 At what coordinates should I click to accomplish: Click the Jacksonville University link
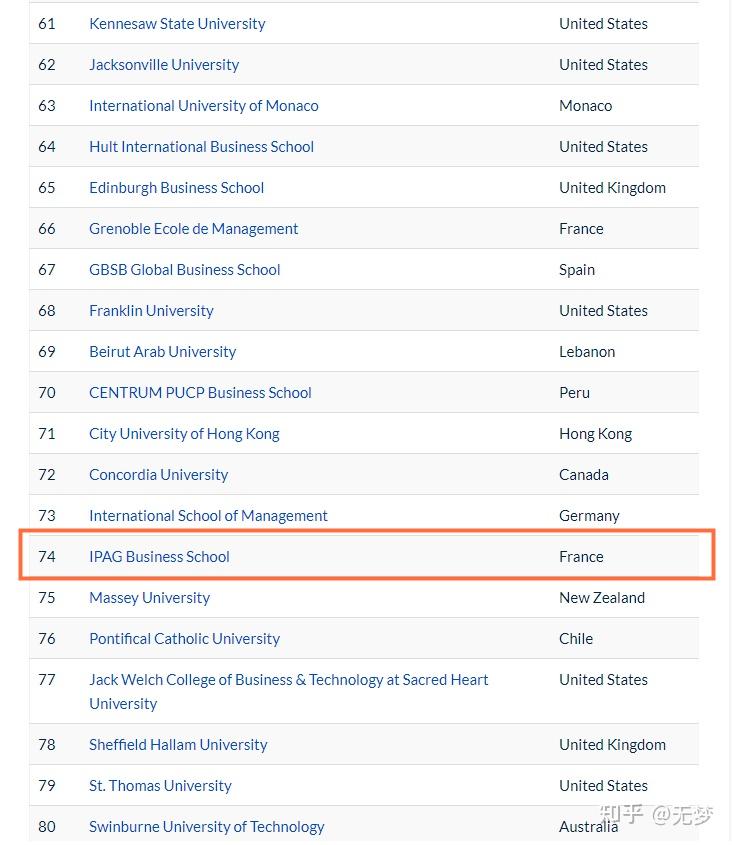[164, 64]
